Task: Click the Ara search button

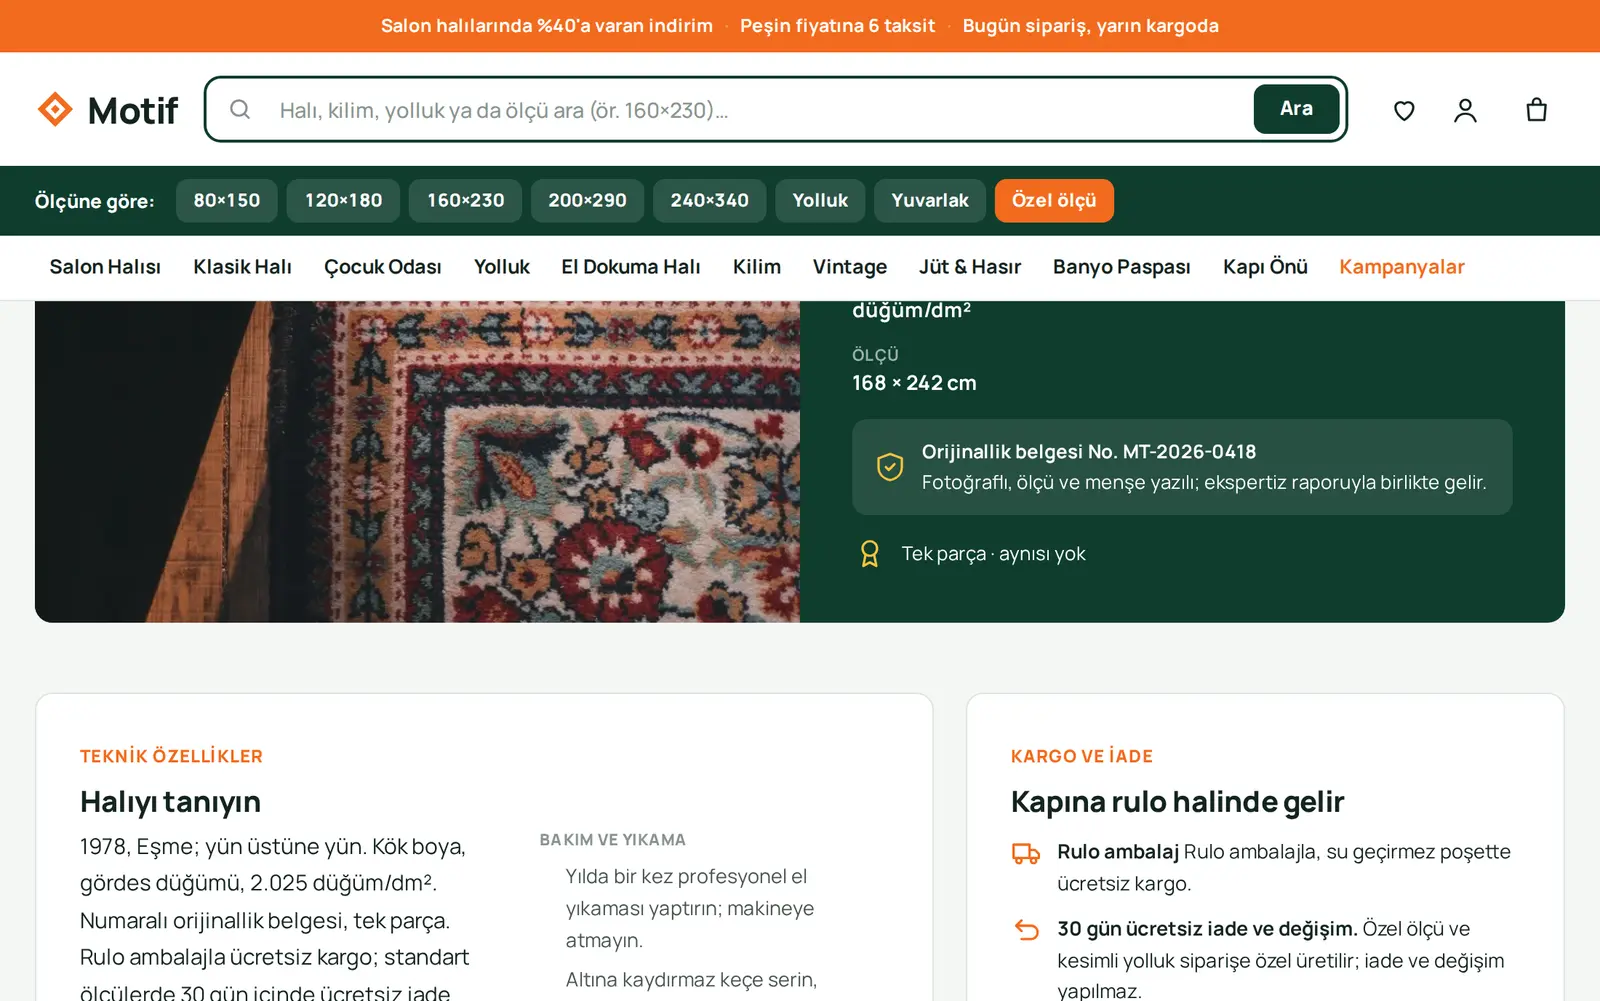Action: (x=1296, y=109)
